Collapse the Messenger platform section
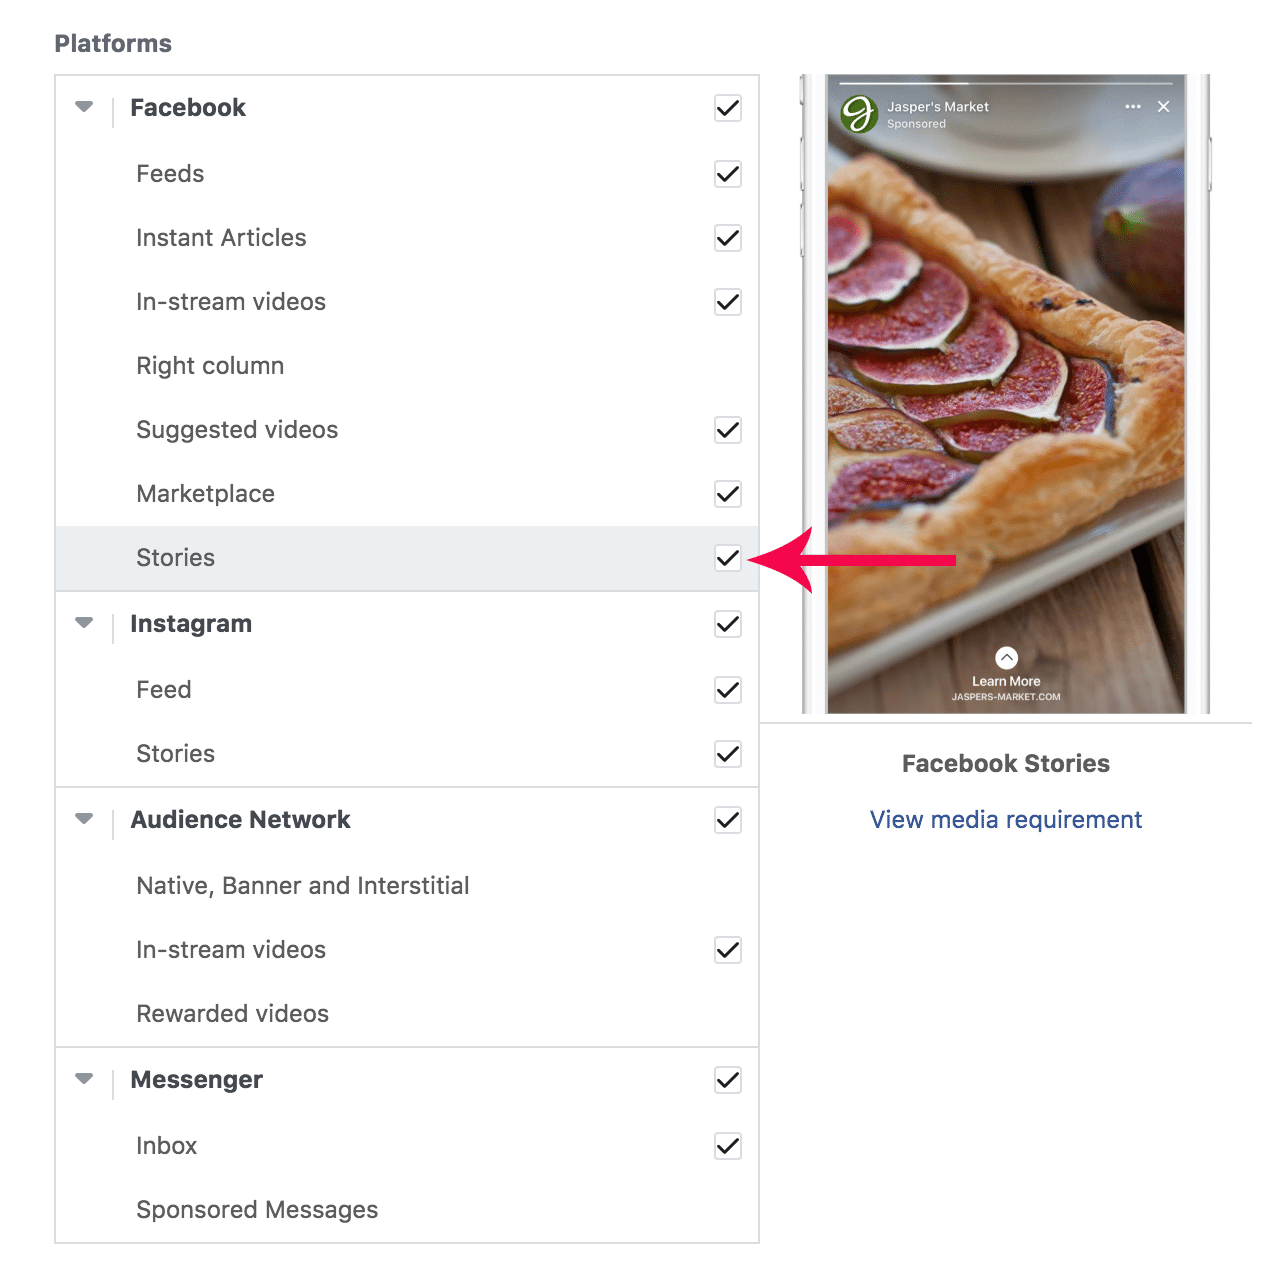Screen dimensions: 1274x1264 click(84, 1079)
